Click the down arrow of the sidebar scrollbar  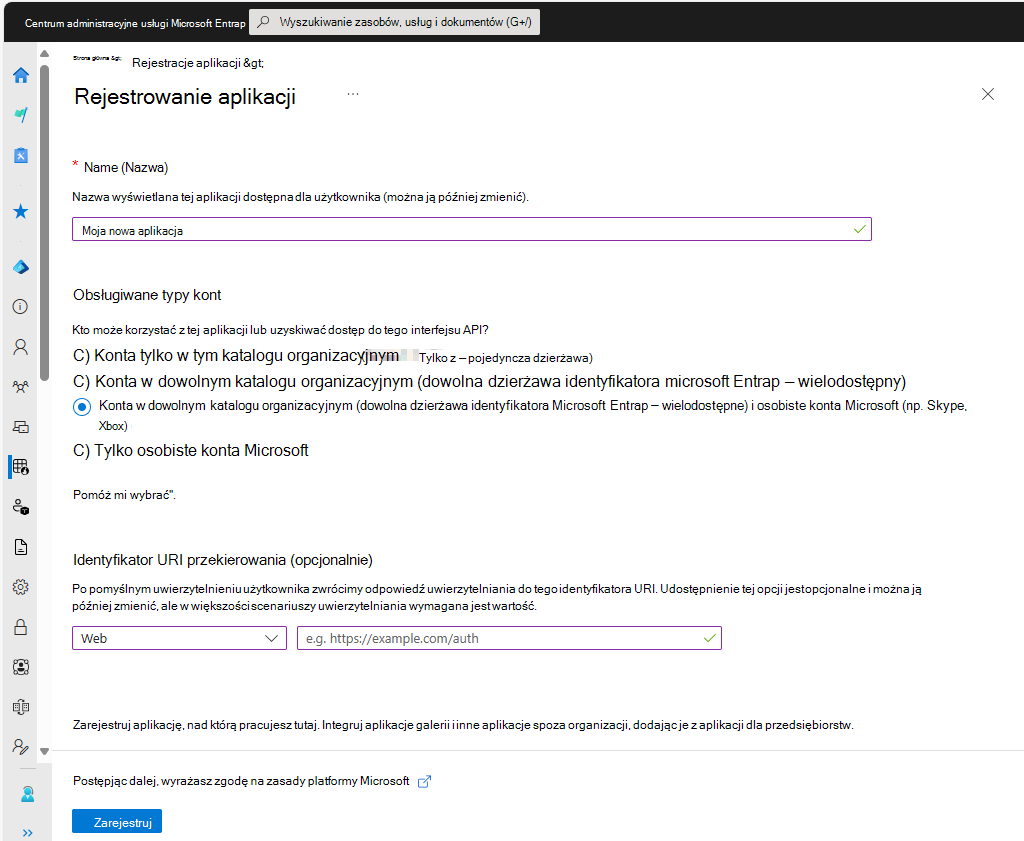point(44,752)
